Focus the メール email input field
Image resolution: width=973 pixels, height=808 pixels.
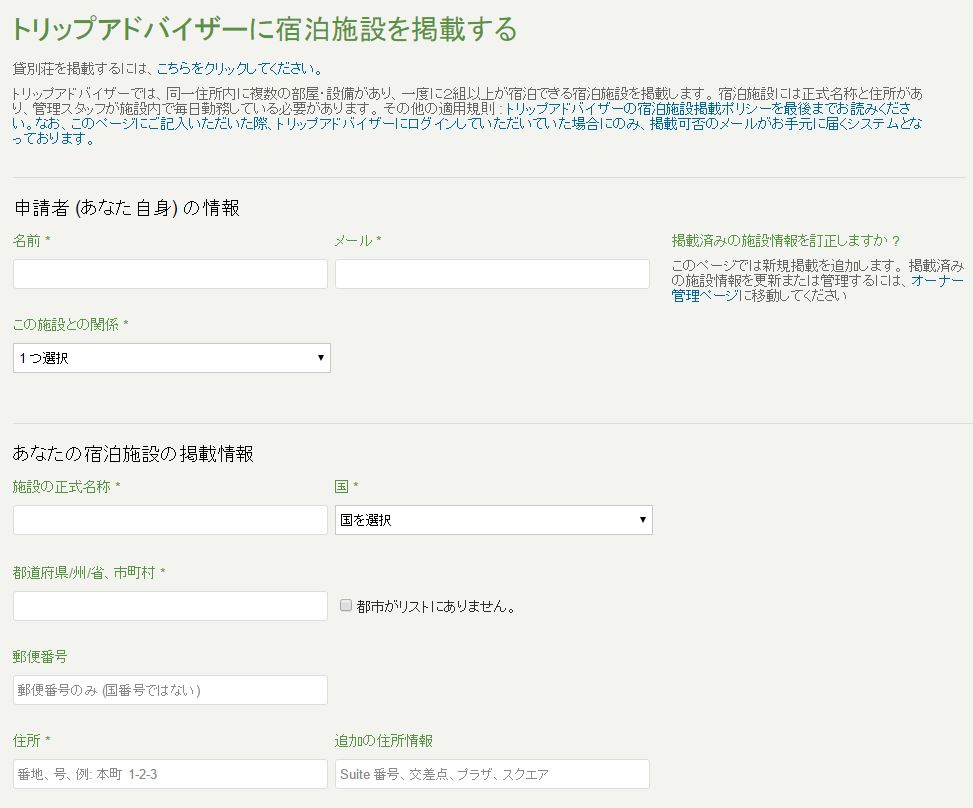[492, 274]
